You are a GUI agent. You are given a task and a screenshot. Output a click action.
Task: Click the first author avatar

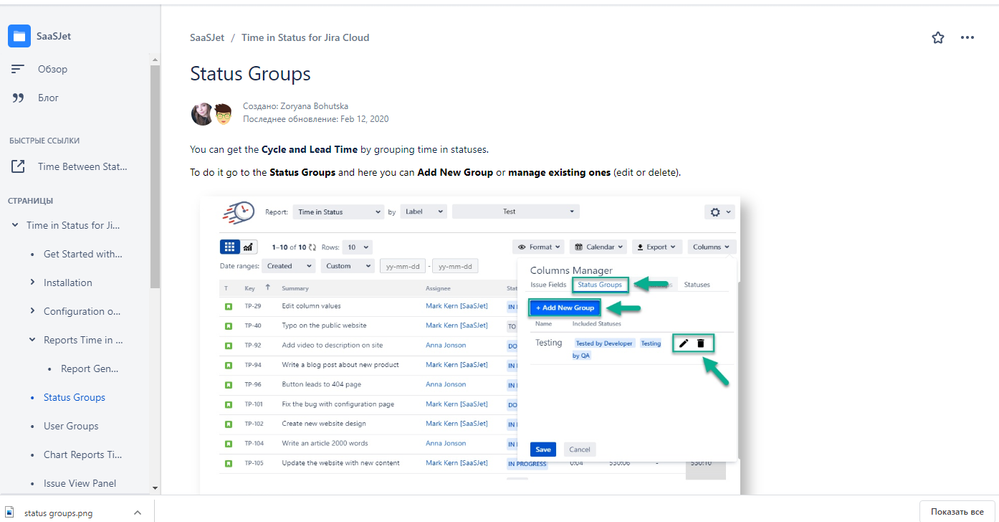201,113
